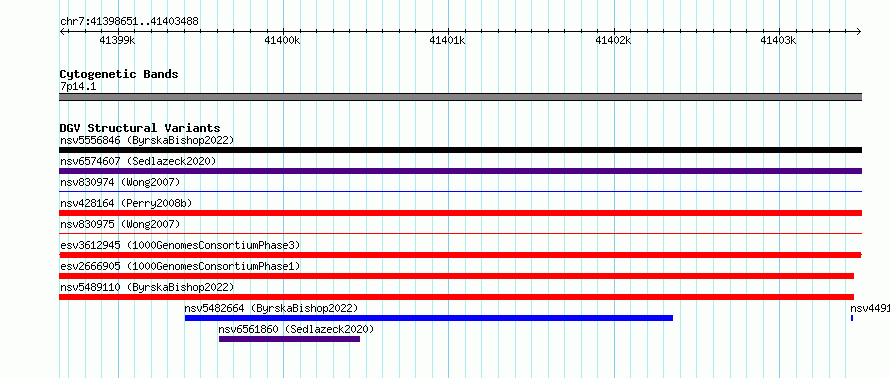Open nsv5556846 (ByrskaBishop2022) label

[147, 140]
